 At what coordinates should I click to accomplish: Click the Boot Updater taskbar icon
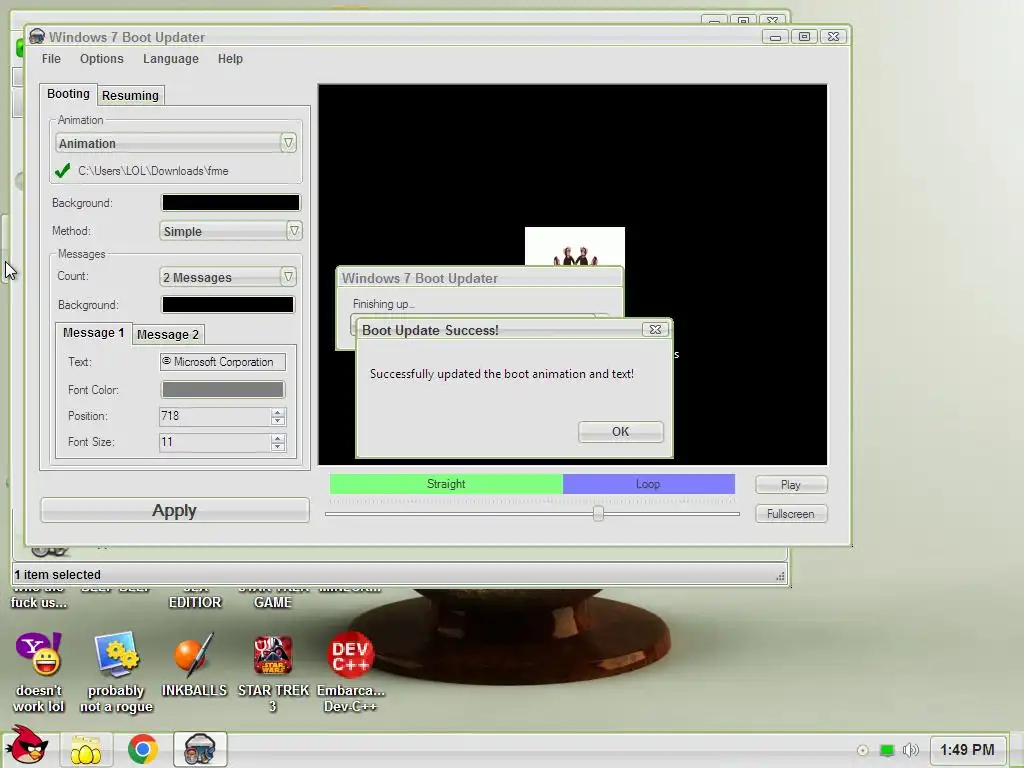tap(200, 749)
